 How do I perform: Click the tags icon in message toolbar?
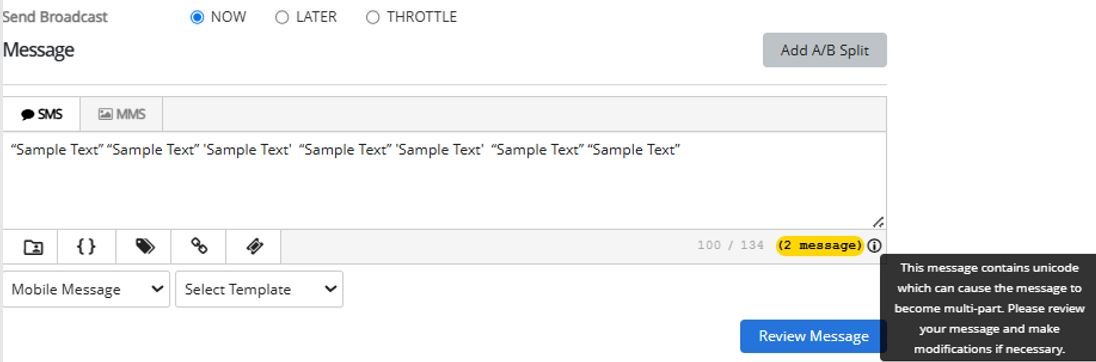pos(145,246)
